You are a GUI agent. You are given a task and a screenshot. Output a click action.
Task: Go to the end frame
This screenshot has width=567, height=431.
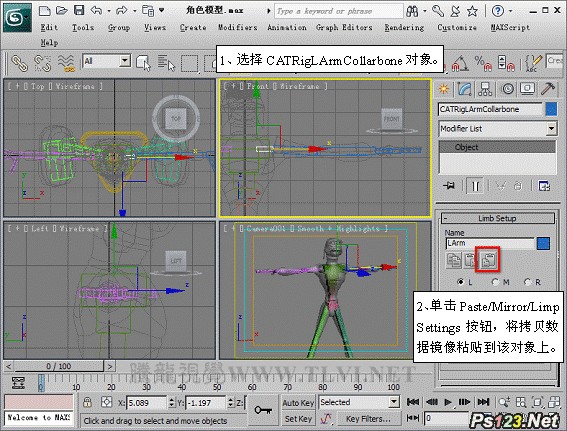pyautogui.click(x=483, y=402)
